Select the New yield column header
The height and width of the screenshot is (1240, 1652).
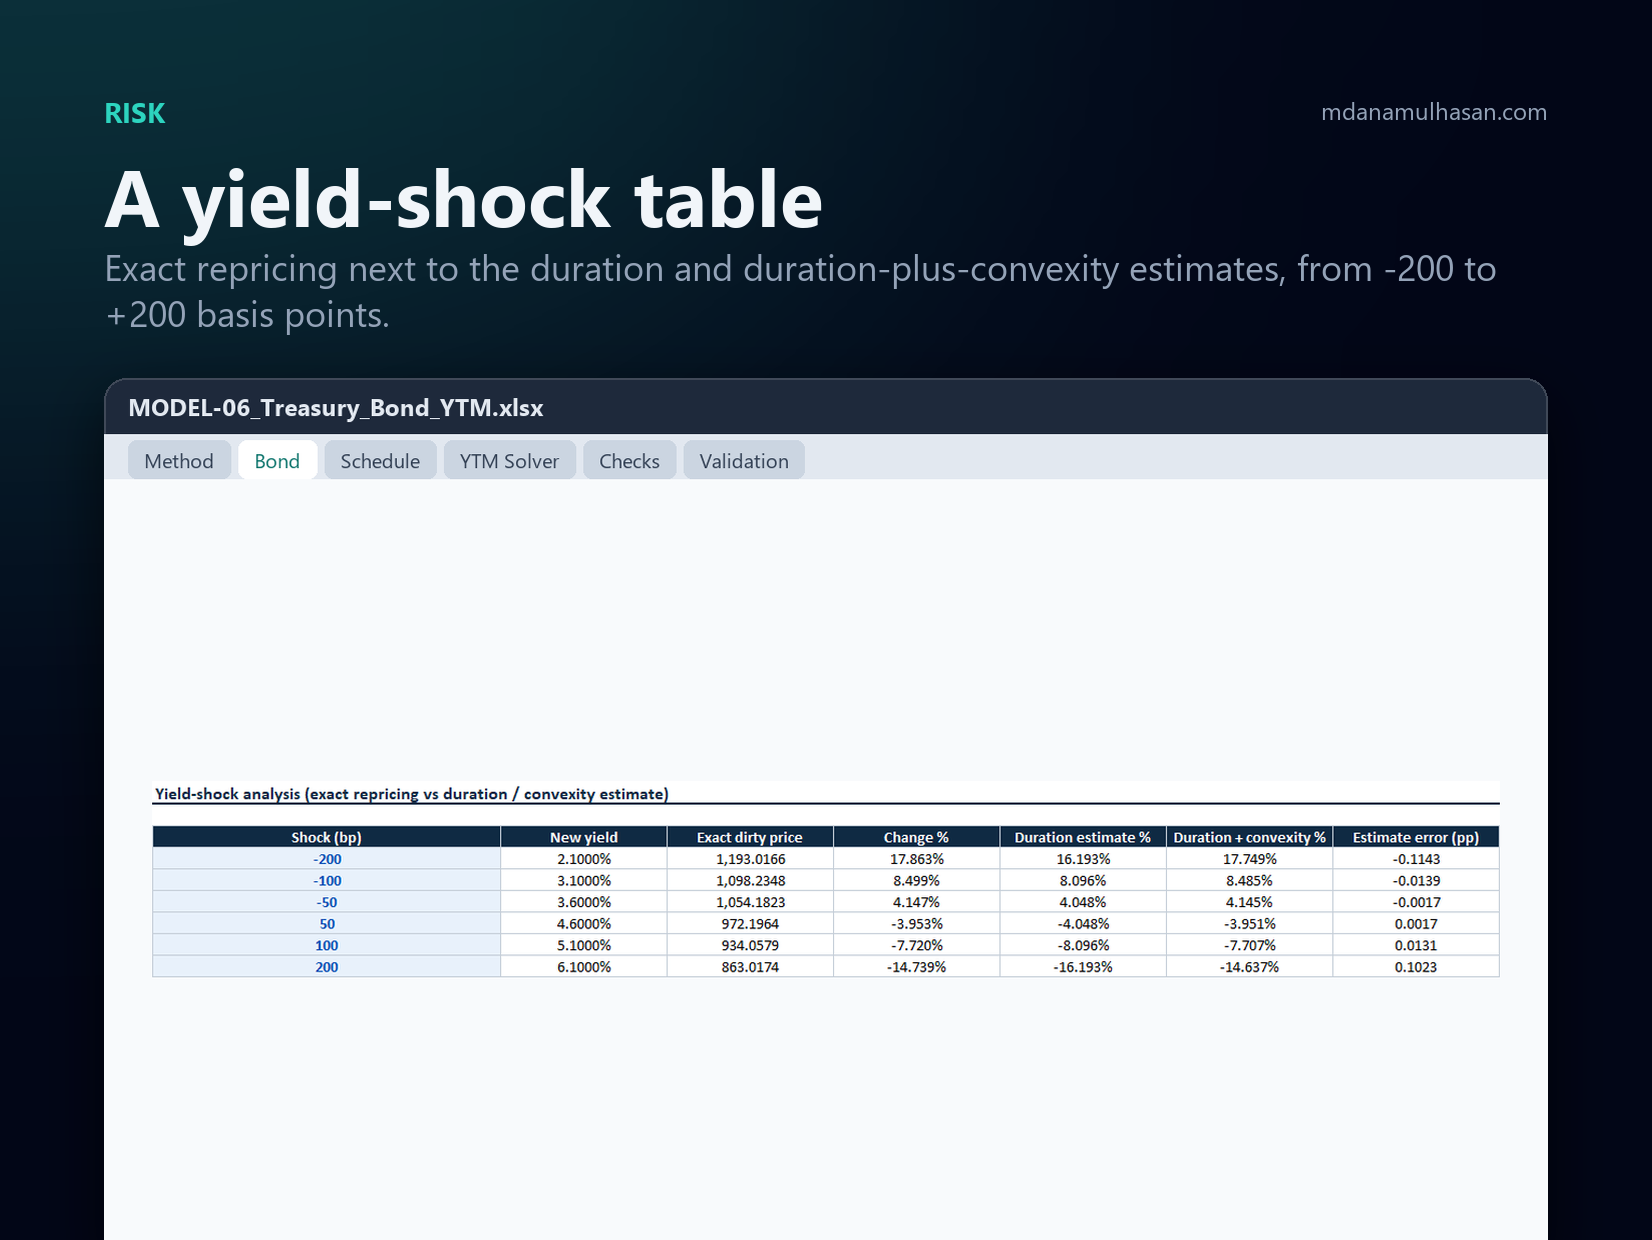pos(584,837)
